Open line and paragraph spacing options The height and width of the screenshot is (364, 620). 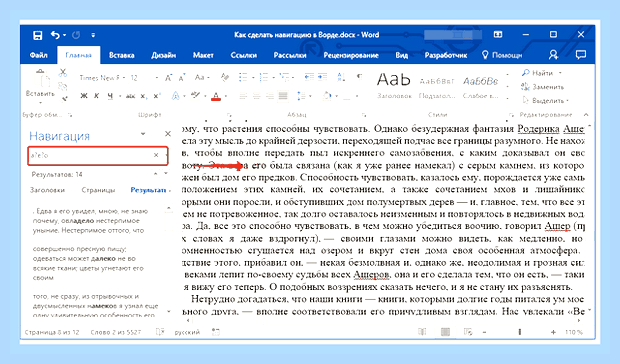[x=301, y=96]
